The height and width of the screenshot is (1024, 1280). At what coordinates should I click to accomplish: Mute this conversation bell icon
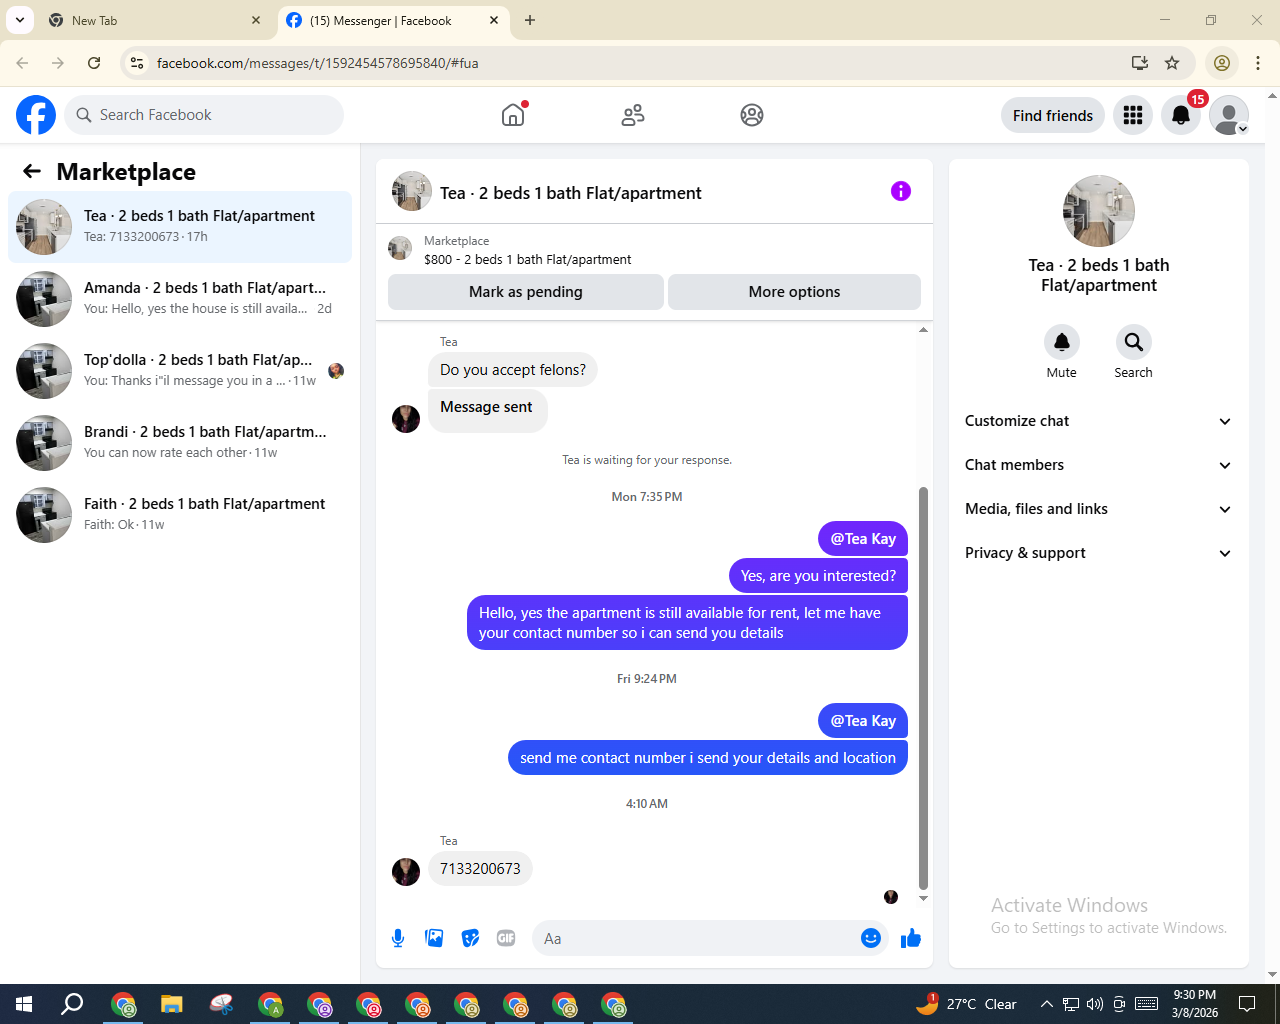click(1062, 342)
